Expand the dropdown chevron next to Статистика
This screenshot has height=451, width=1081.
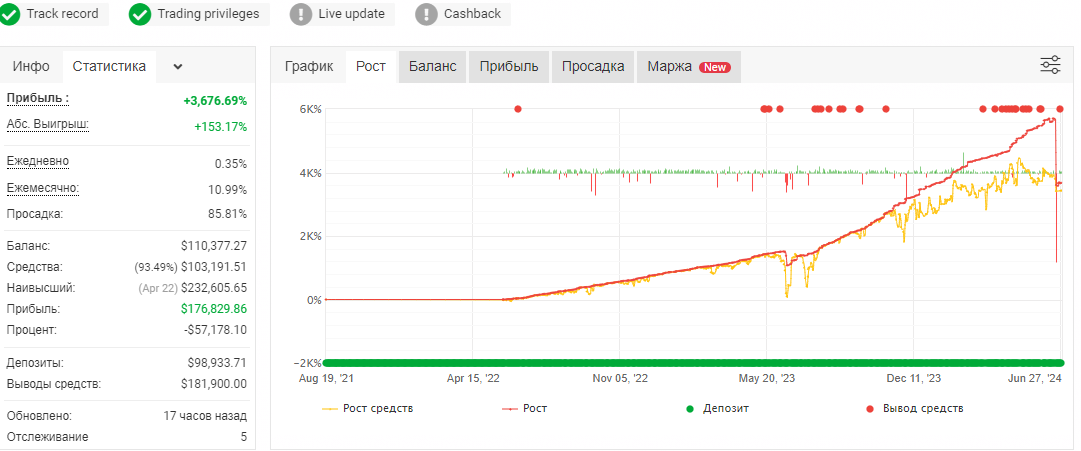pos(178,67)
